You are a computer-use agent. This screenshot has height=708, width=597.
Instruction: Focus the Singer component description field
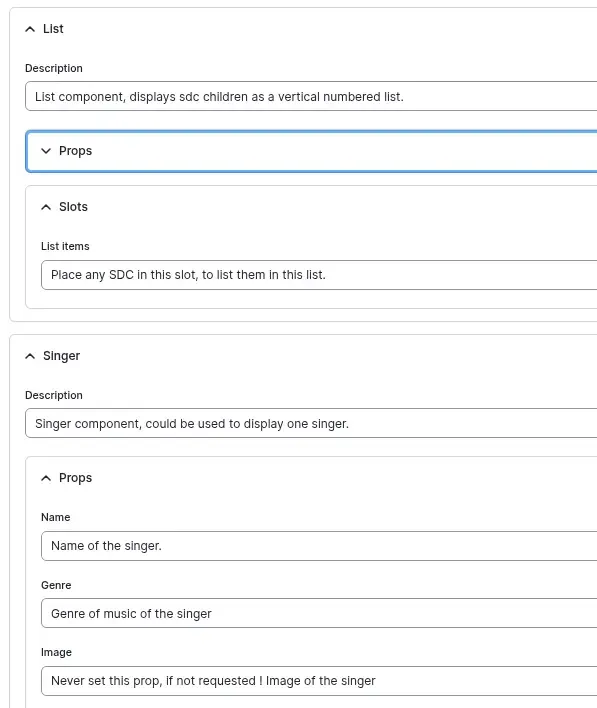coord(311,423)
